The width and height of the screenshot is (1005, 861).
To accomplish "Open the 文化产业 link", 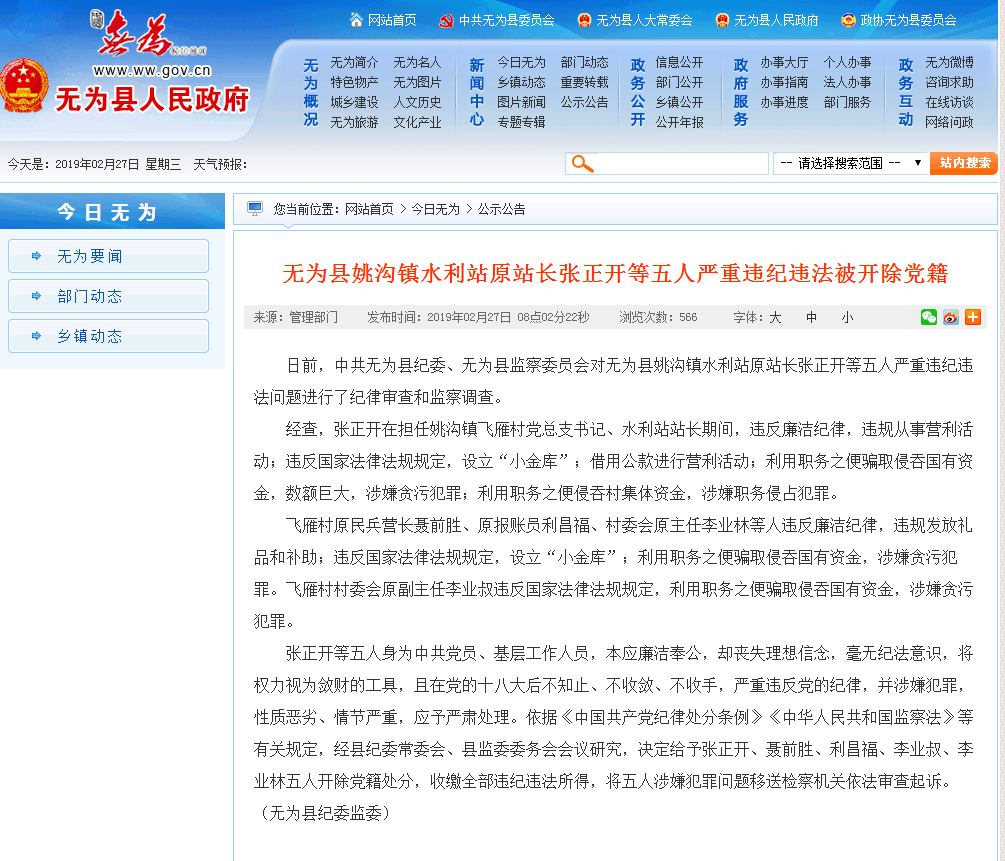I will click(417, 122).
